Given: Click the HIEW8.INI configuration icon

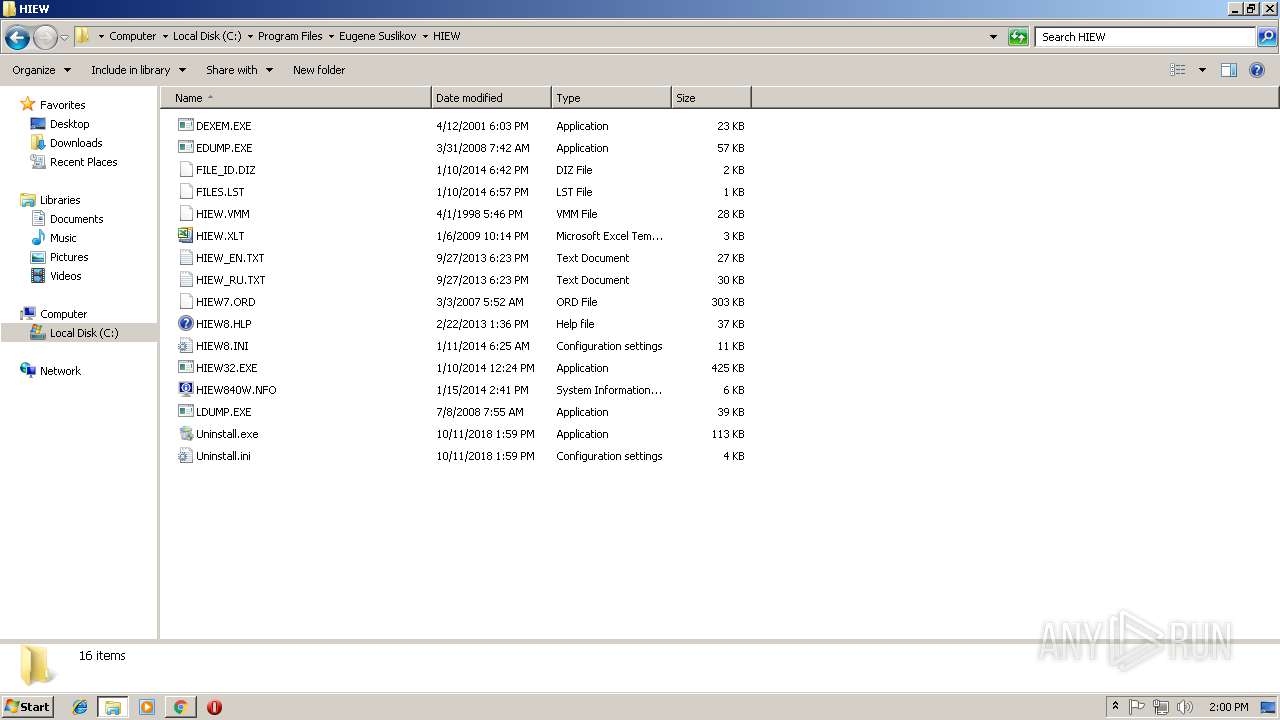Looking at the screenshot, I should pyautogui.click(x=185, y=346).
